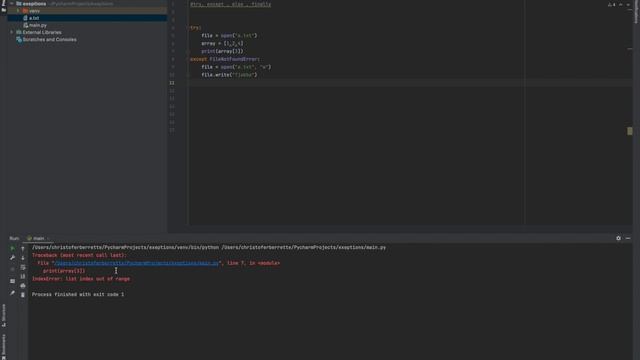The image size is (640, 360).
Task: Click the editor warnings count indicator
Action: pyautogui.click(x=611, y=4)
